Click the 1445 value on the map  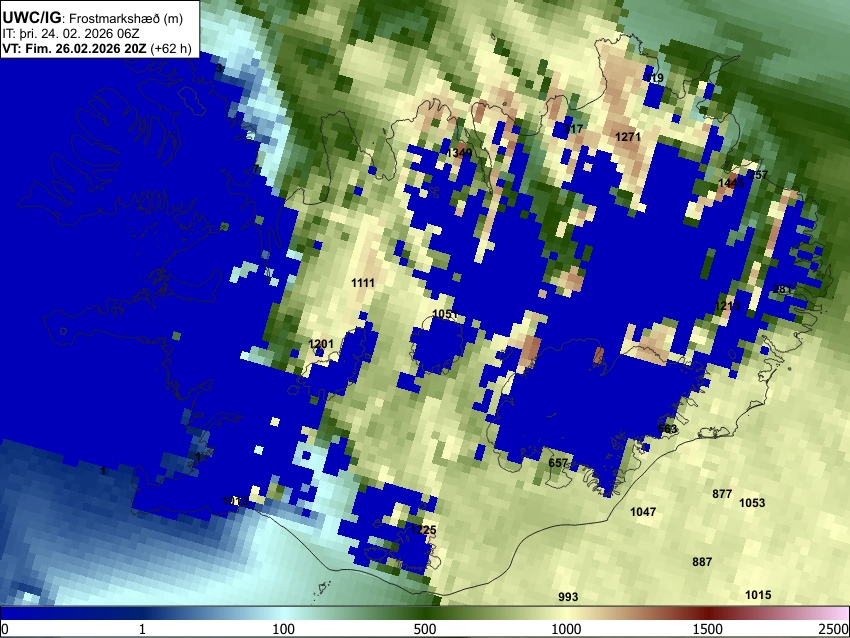click(x=731, y=183)
